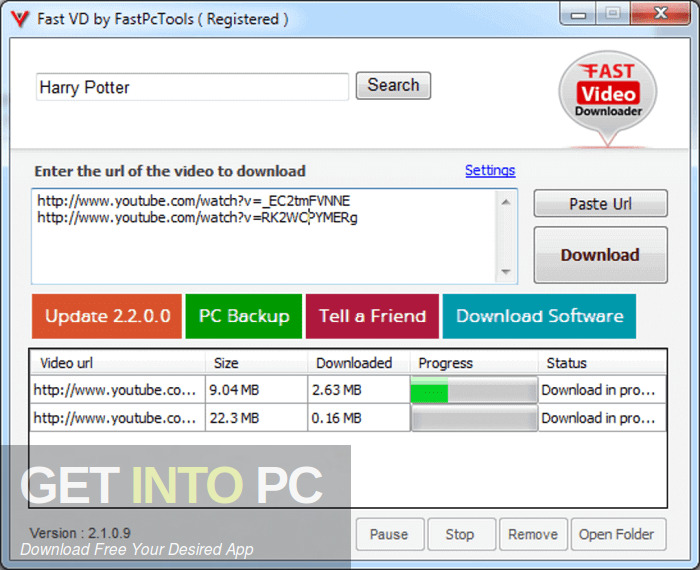700x570 pixels.
Task: Click the Search button
Action: pyautogui.click(x=393, y=85)
